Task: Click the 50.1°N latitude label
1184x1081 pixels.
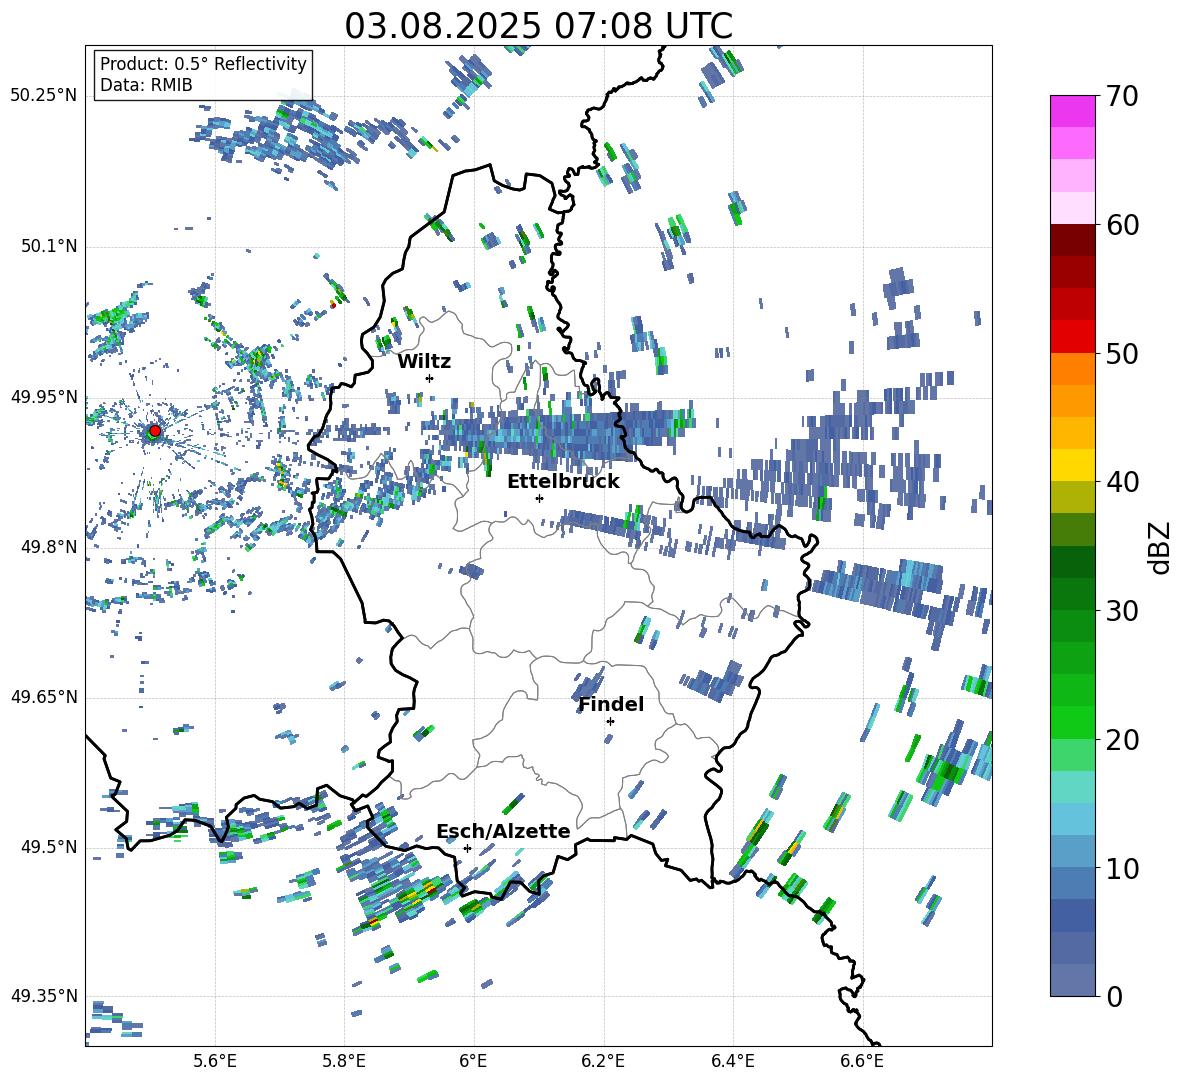Action: click(x=49, y=246)
